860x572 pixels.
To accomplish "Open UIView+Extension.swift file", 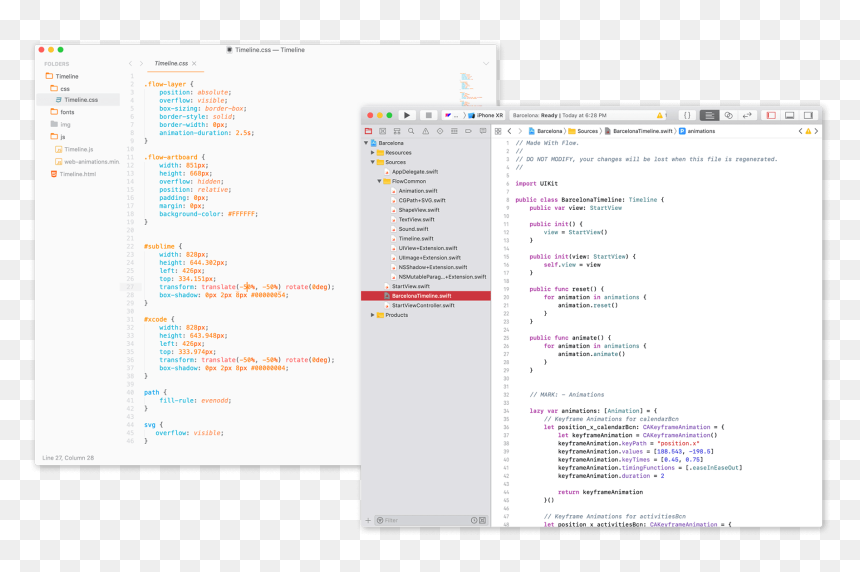I will click(x=426, y=248).
